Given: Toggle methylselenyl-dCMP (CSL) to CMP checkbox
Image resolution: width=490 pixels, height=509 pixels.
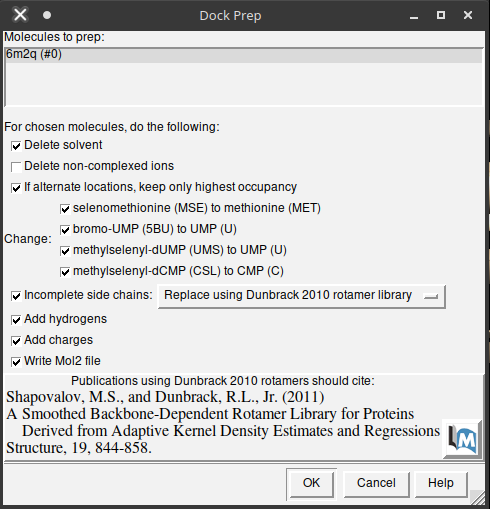Looking at the screenshot, I should [65, 272].
